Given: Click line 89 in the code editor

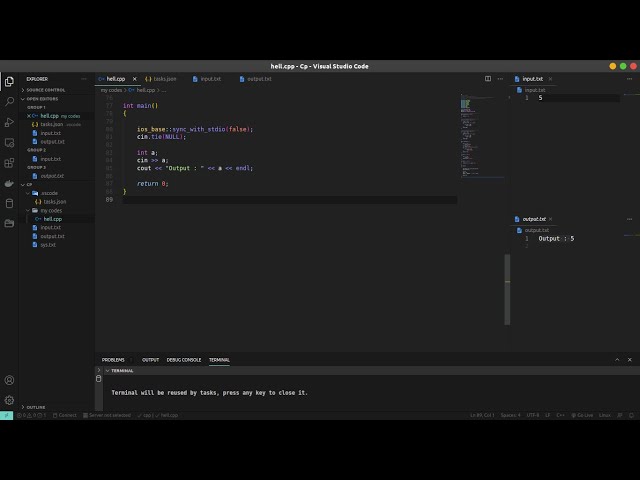Looking at the screenshot, I should tap(290, 200).
